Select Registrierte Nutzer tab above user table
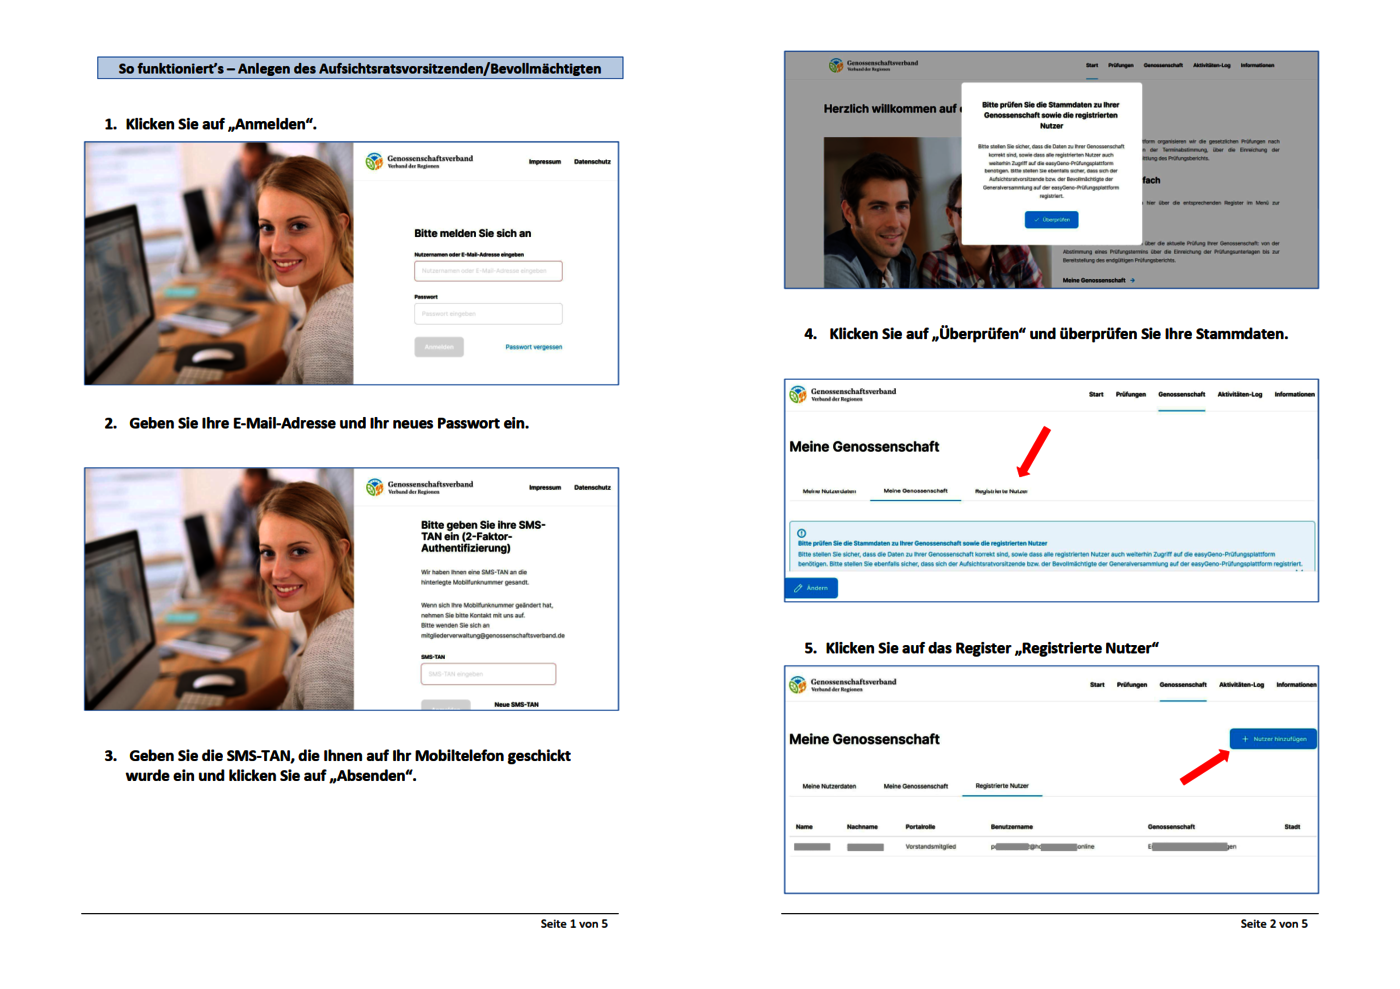The width and height of the screenshot is (1400, 989). point(1002,786)
